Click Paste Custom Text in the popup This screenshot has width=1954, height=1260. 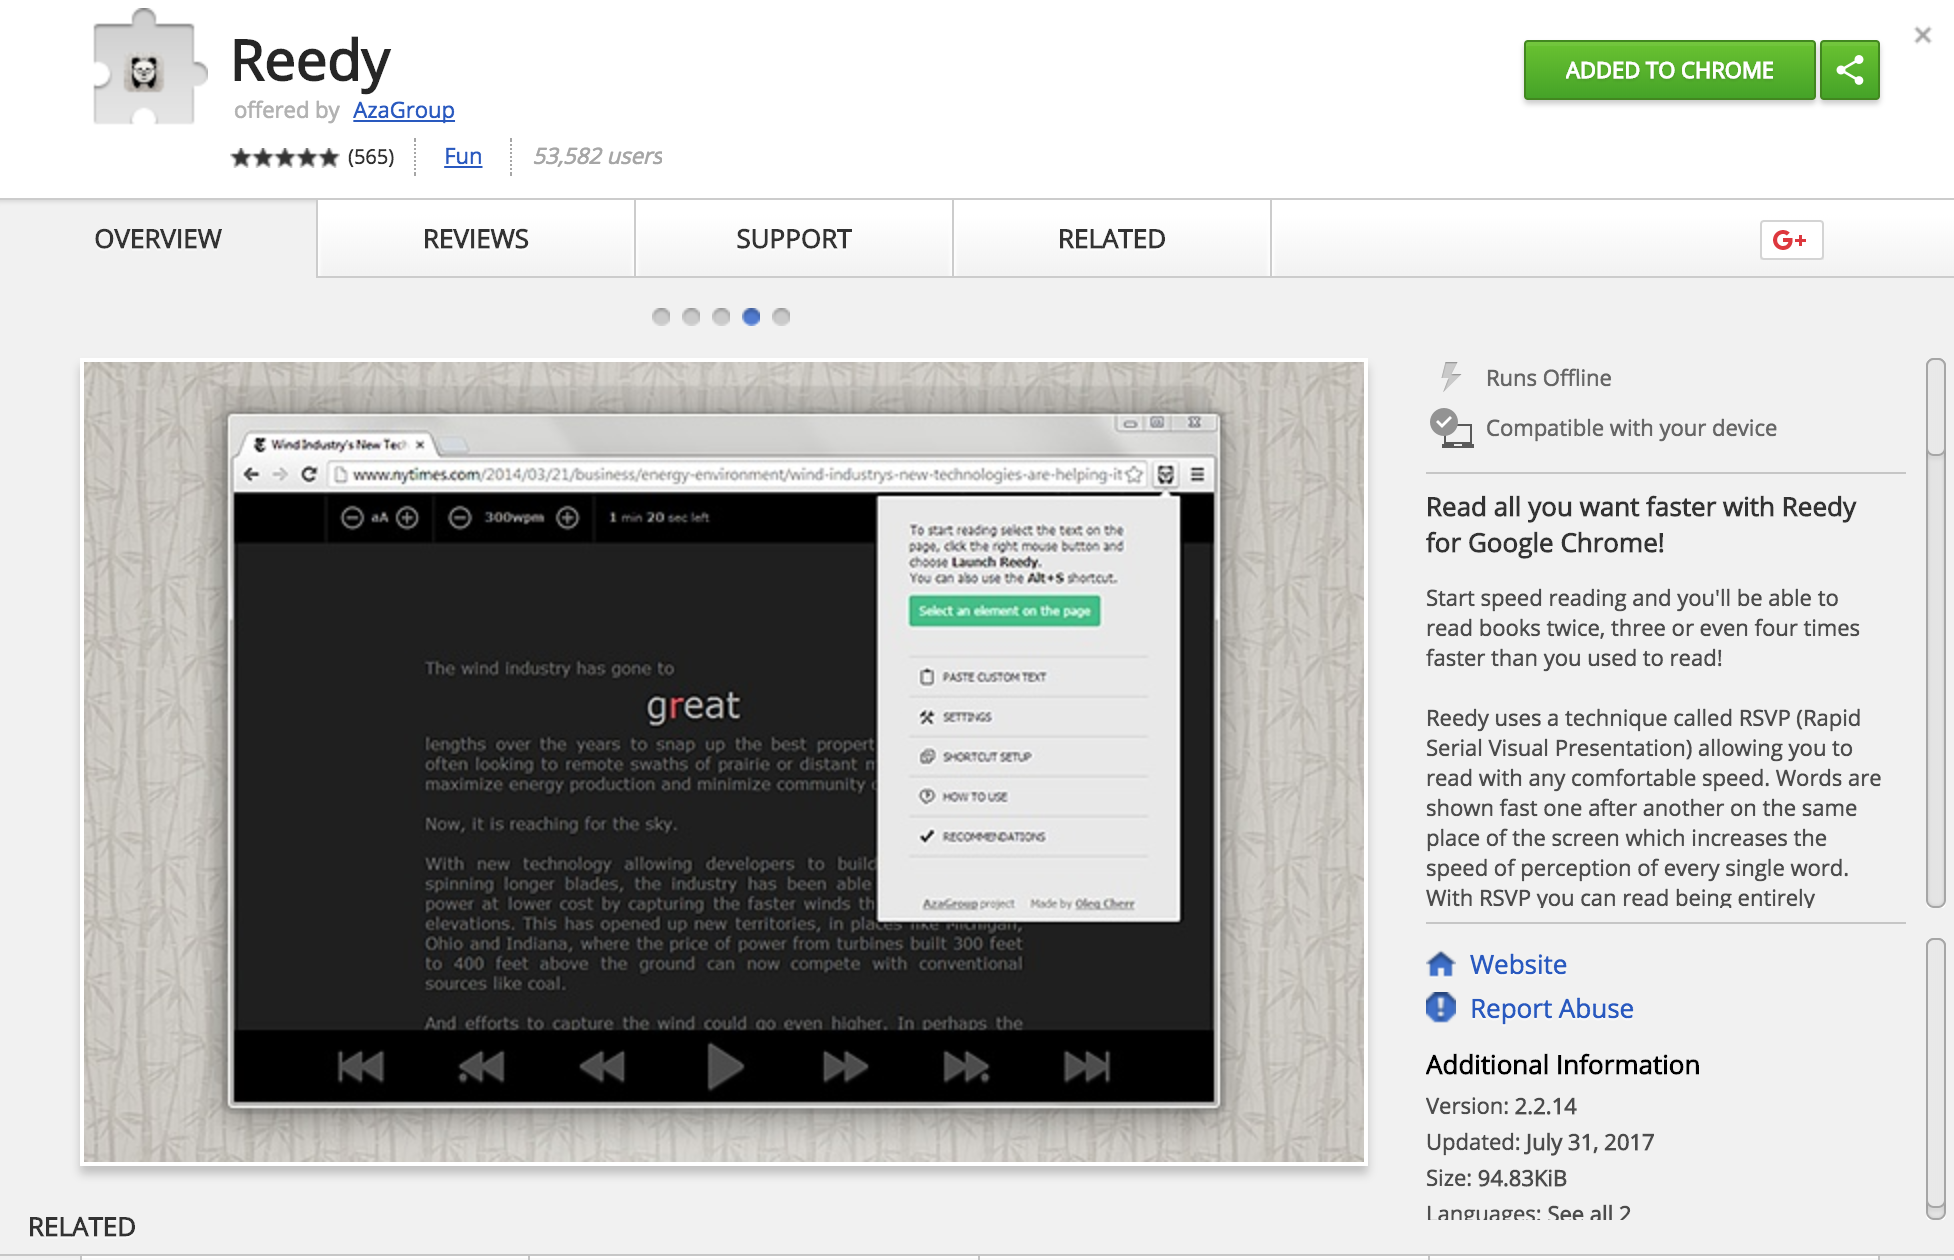tap(1029, 677)
